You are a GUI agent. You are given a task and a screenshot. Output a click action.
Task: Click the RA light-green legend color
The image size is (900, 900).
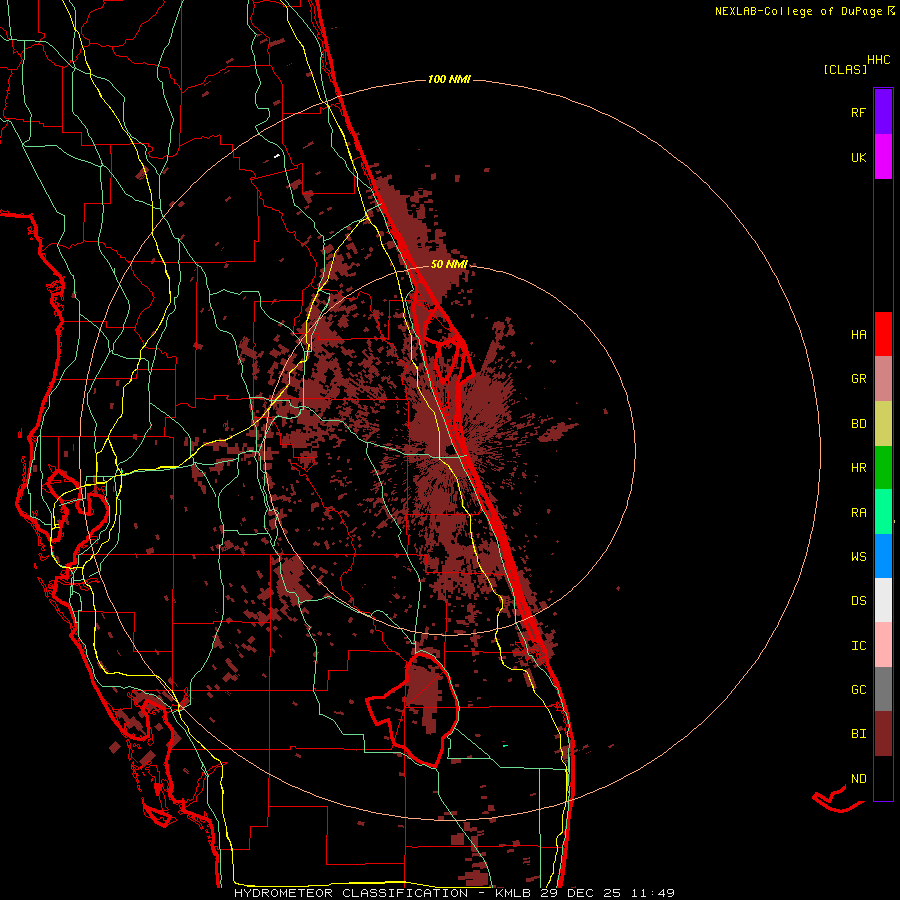click(x=883, y=512)
